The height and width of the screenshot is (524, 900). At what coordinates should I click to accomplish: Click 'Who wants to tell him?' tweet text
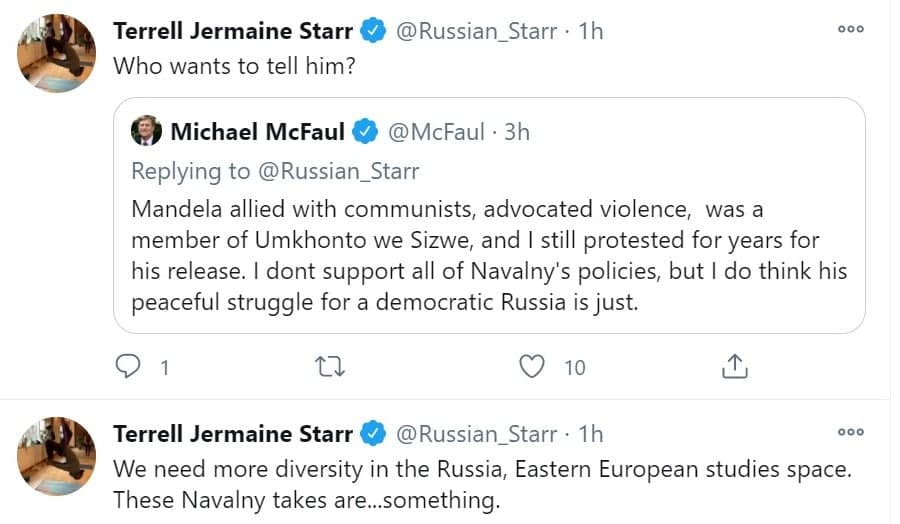[x=236, y=66]
